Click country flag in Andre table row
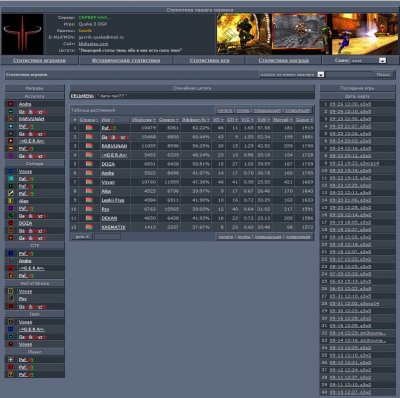400x398 pixels. click(89, 173)
